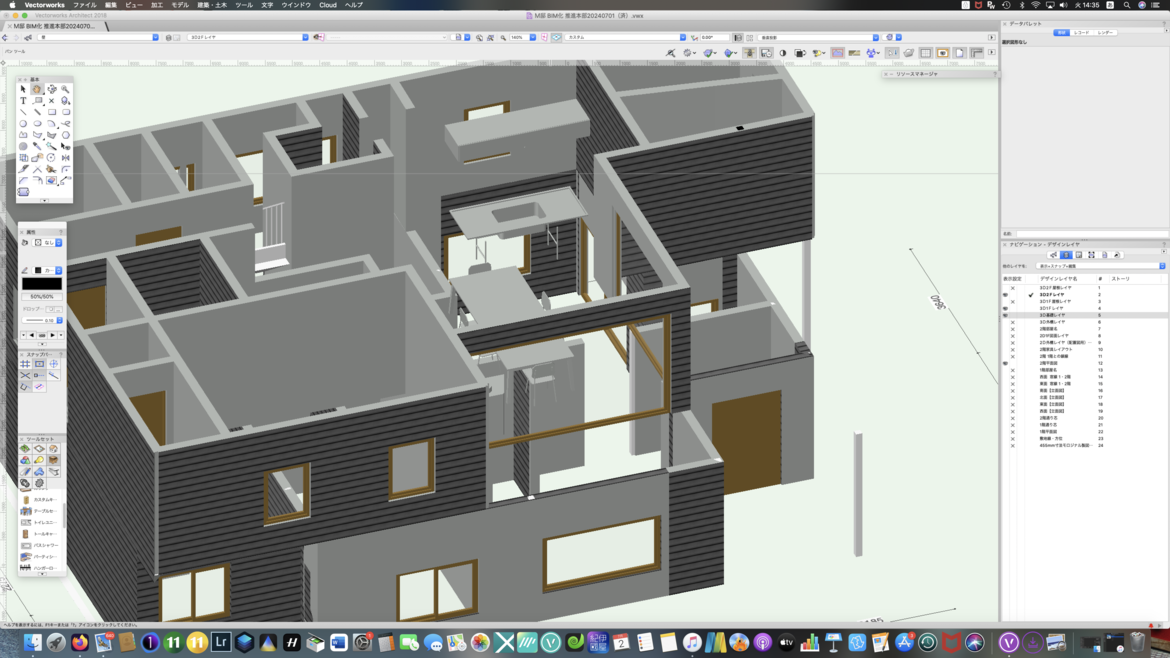Pick the Rectangle drawing tool

click(x=51, y=112)
